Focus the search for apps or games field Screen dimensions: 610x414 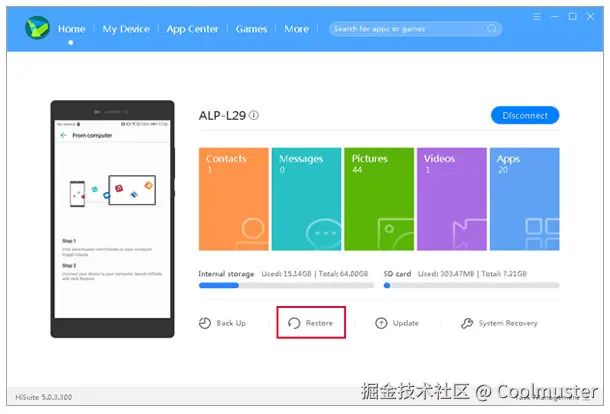pos(415,29)
